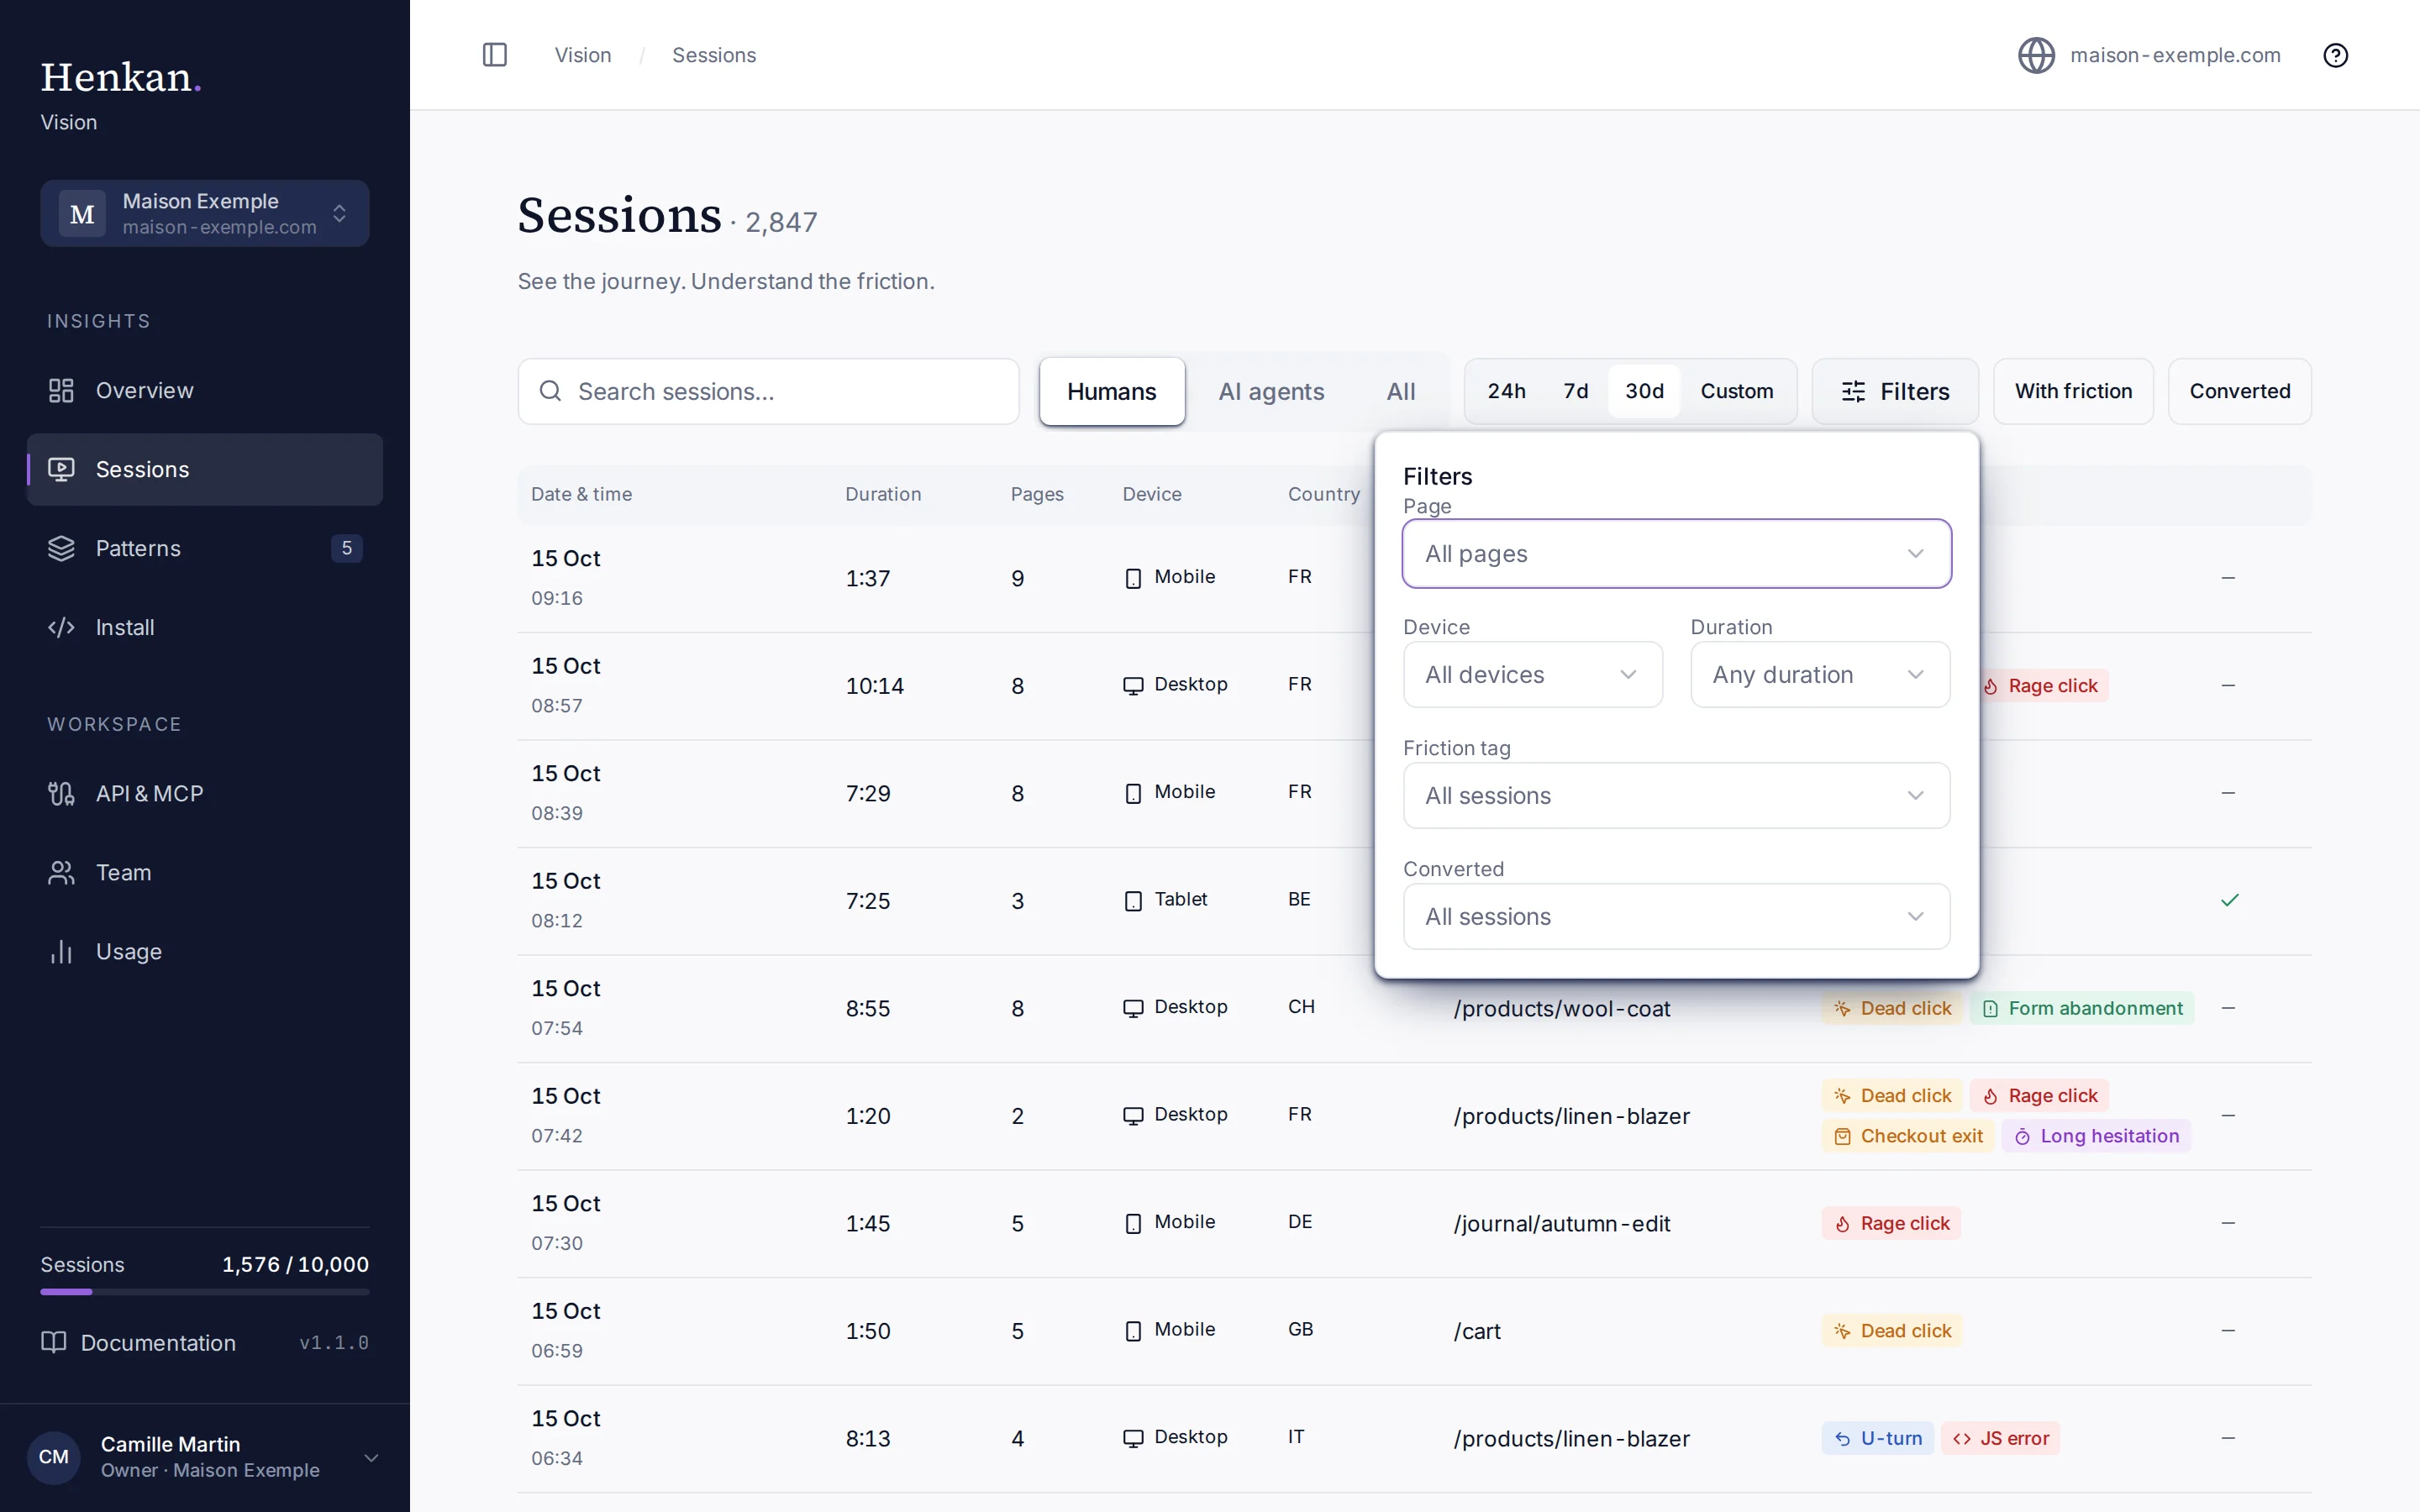Toggle the Converted quick filter
Viewport: 2420px width, 1512px height.
point(2239,391)
